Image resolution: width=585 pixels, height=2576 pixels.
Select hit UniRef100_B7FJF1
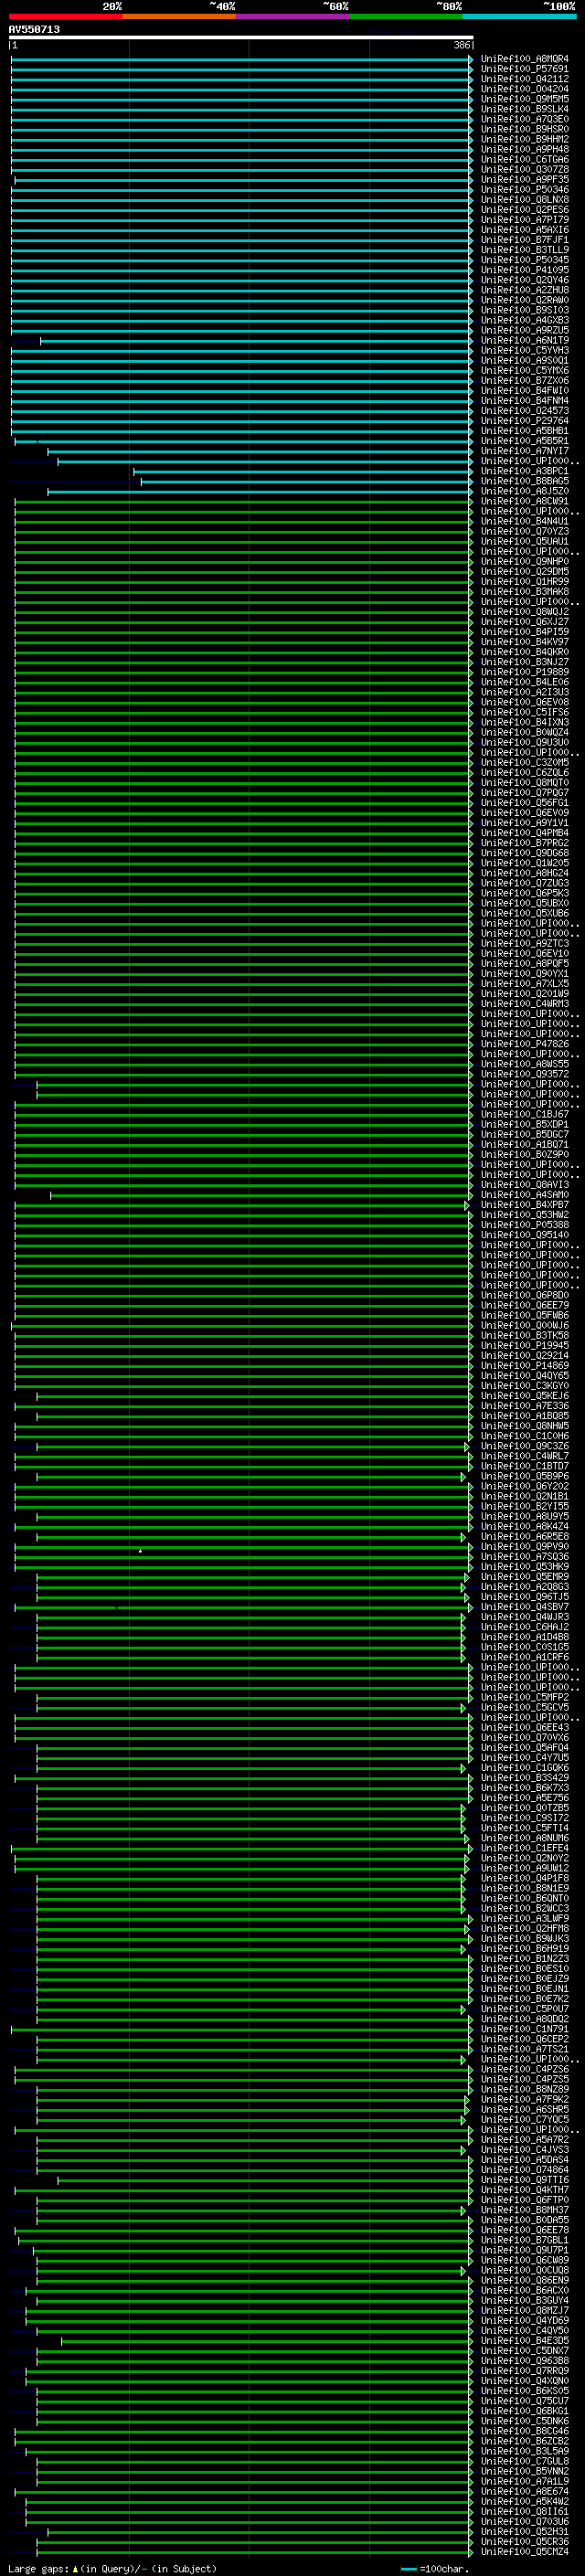524,240
